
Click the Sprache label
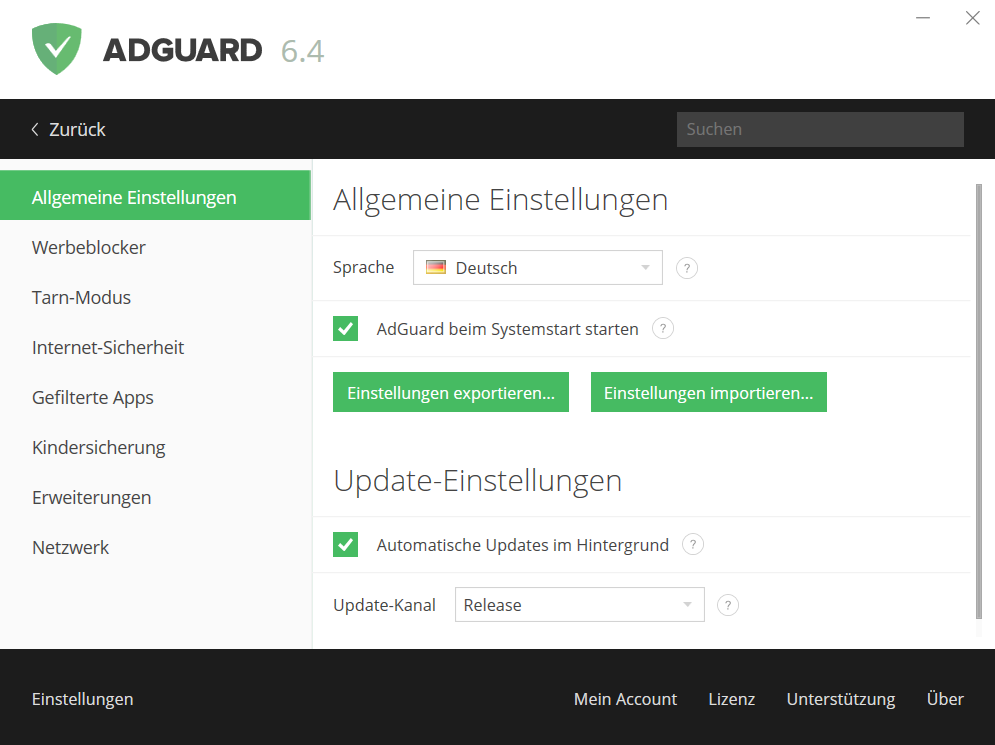click(x=363, y=268)
